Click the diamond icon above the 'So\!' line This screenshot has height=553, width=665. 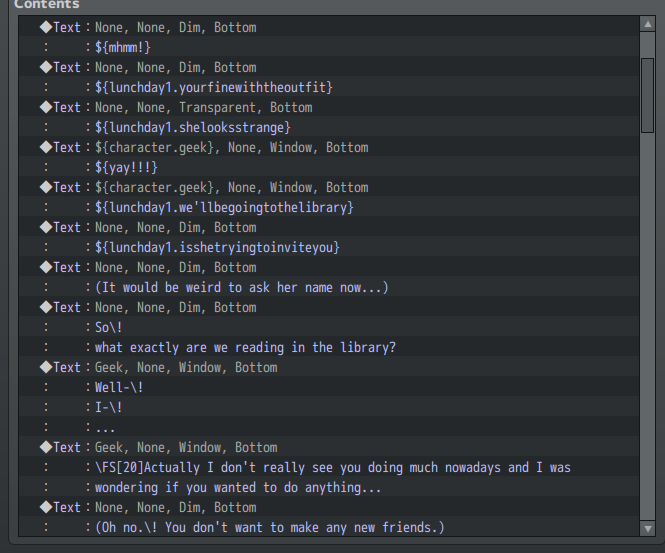(45, 307)
